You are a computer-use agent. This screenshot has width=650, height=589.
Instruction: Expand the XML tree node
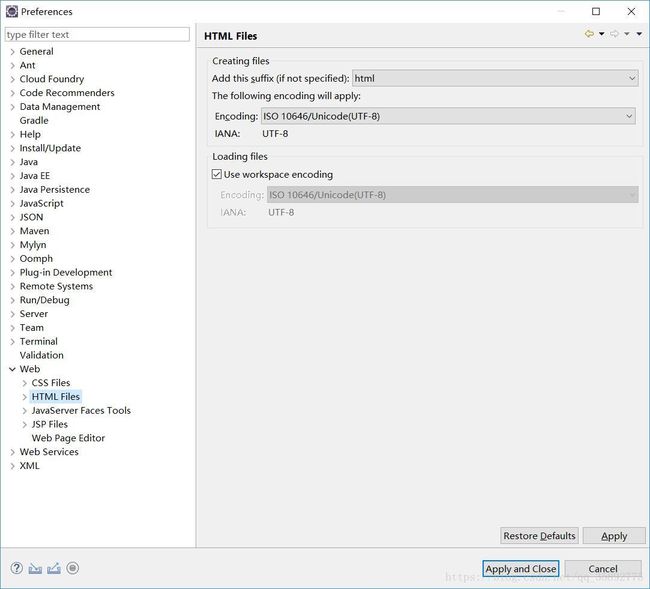click(12, 466)
